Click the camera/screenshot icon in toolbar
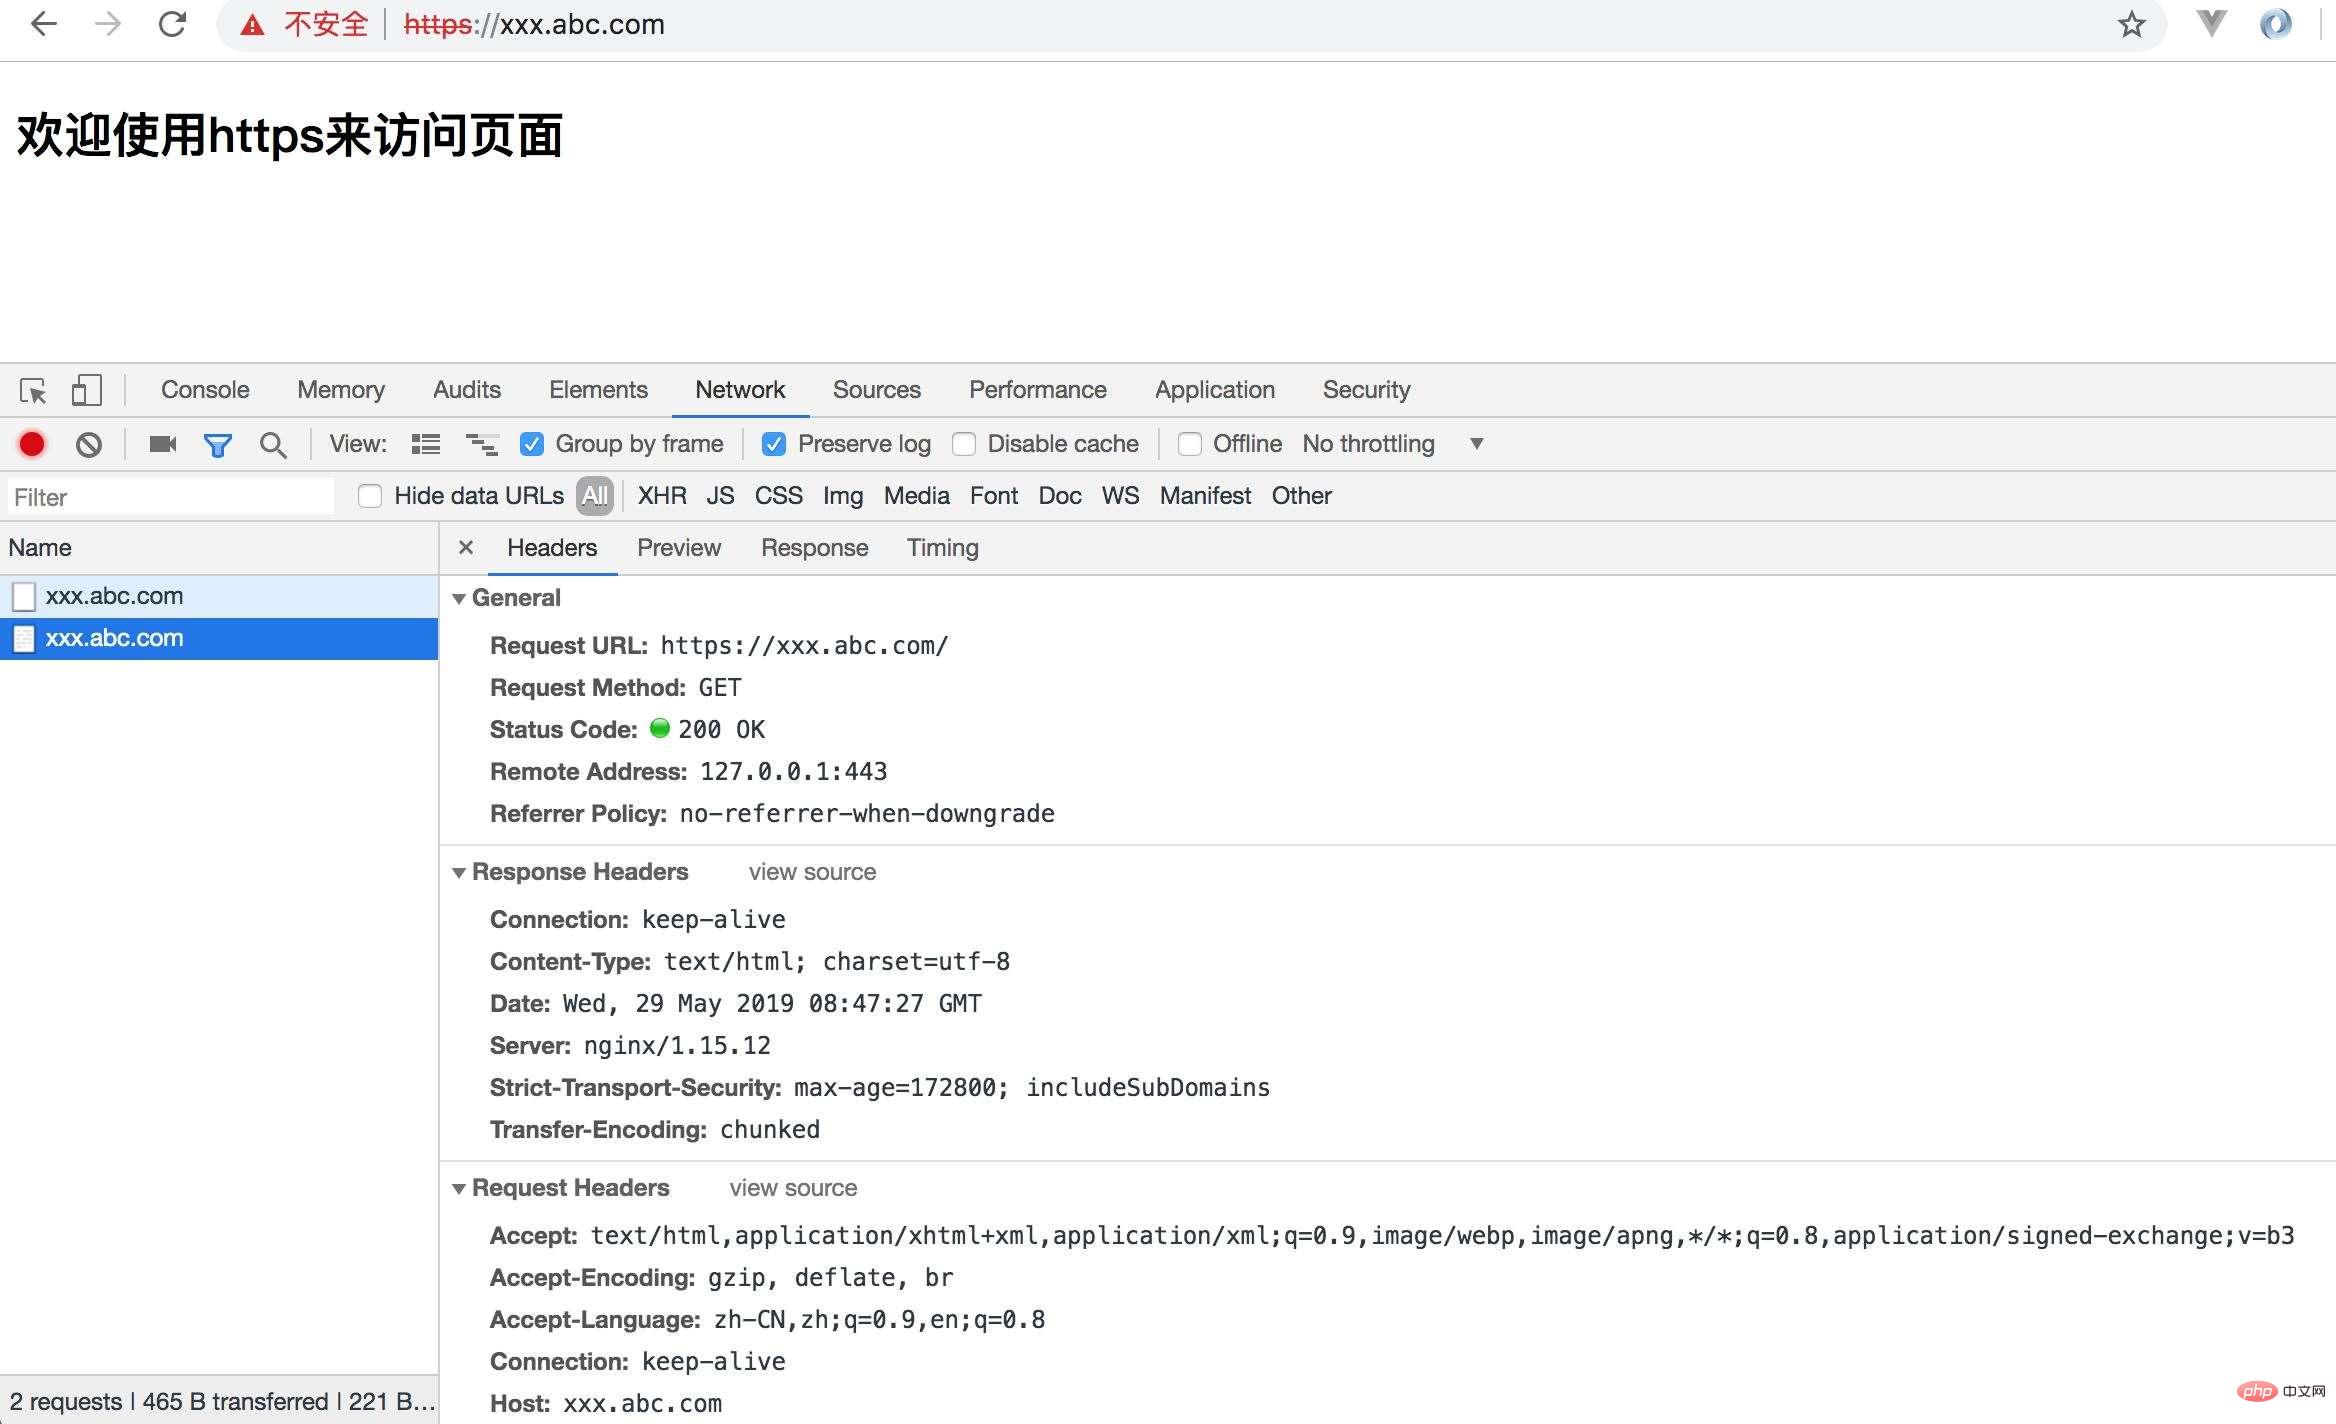The image size is (2336, 1424). (162, 444)
